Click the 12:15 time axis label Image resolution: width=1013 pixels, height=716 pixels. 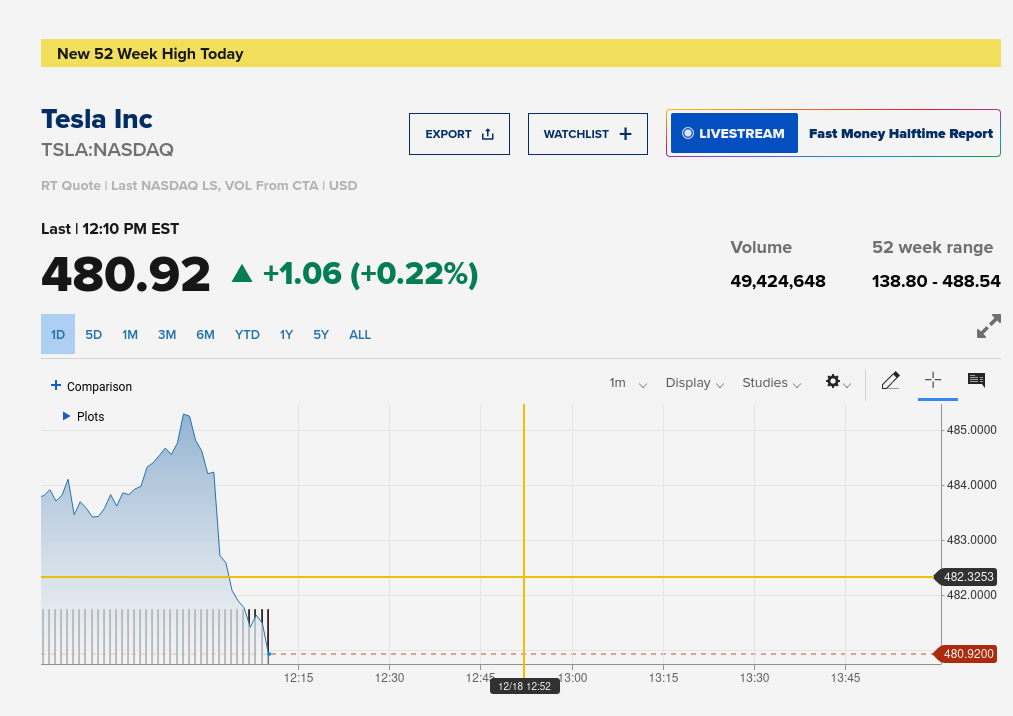pyautogui.click(x=298, y=678)
